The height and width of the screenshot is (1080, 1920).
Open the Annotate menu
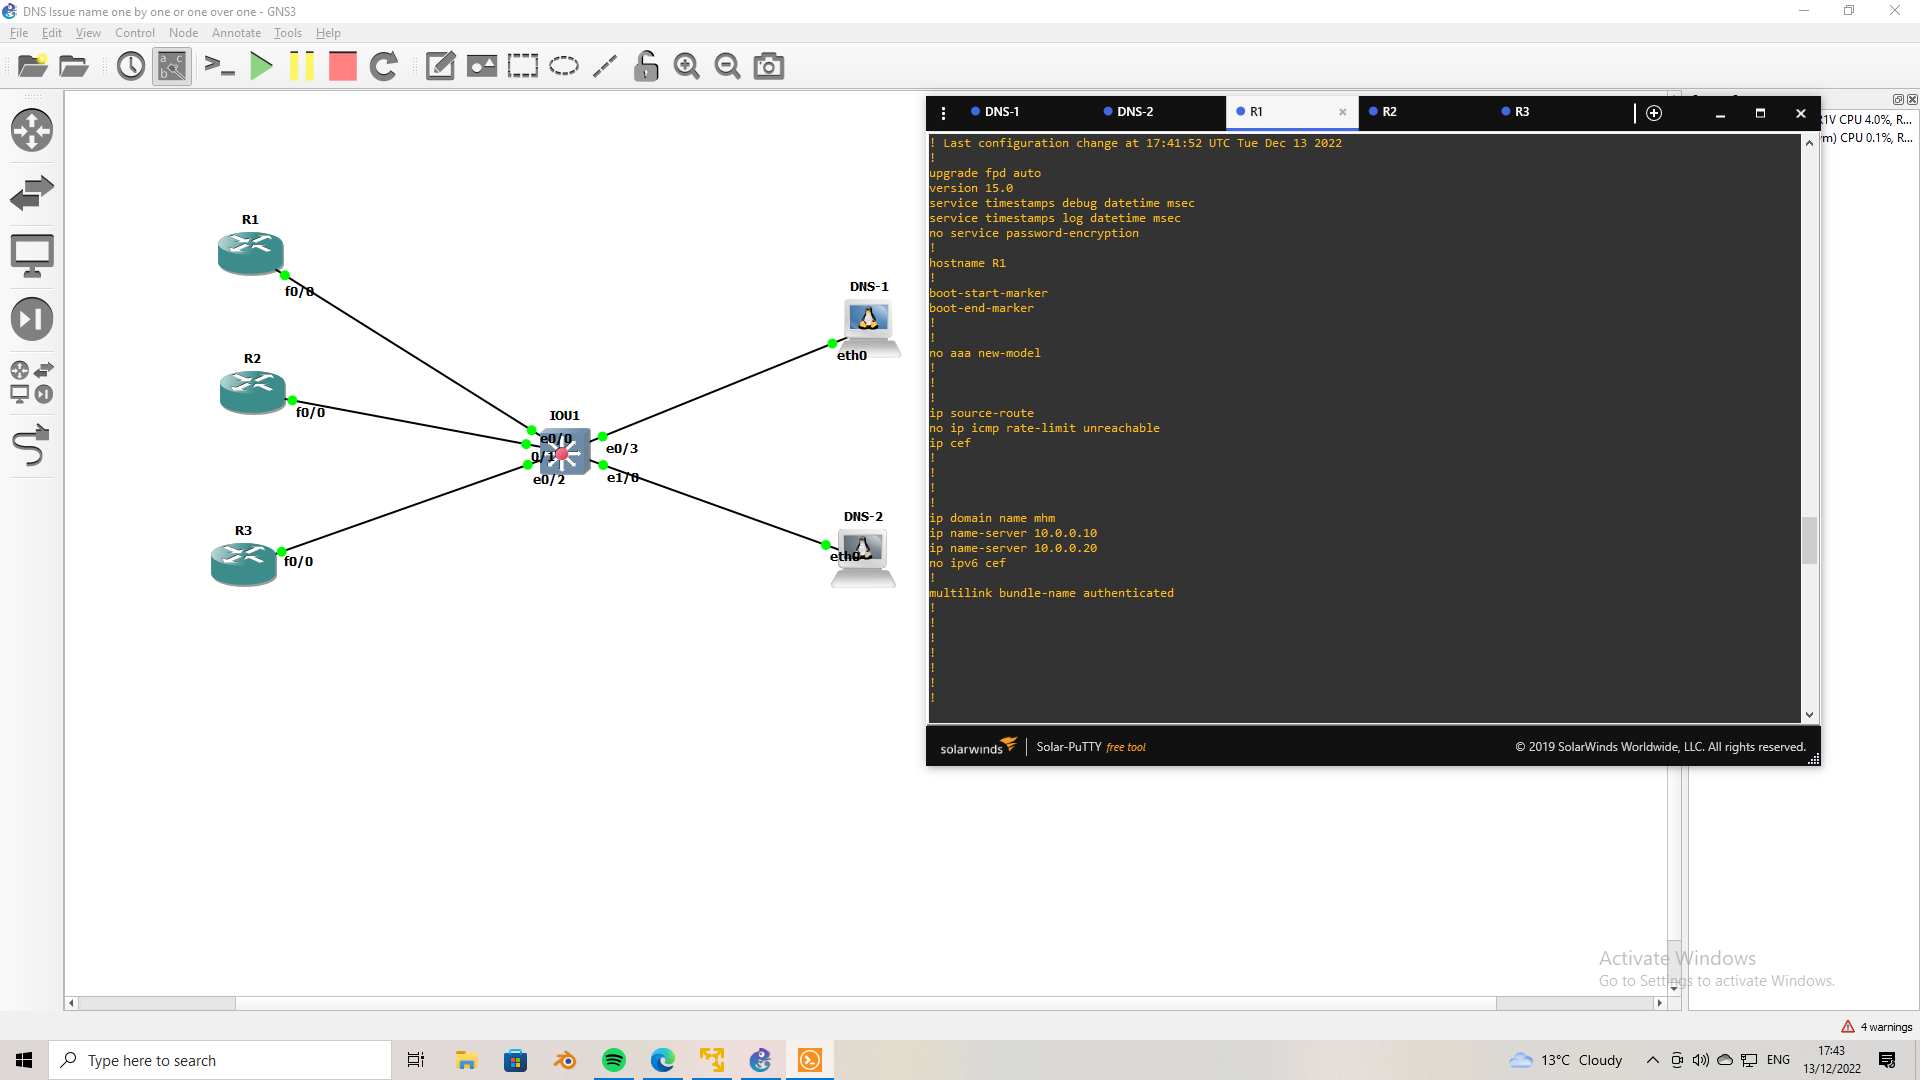[x=236, y=33]
